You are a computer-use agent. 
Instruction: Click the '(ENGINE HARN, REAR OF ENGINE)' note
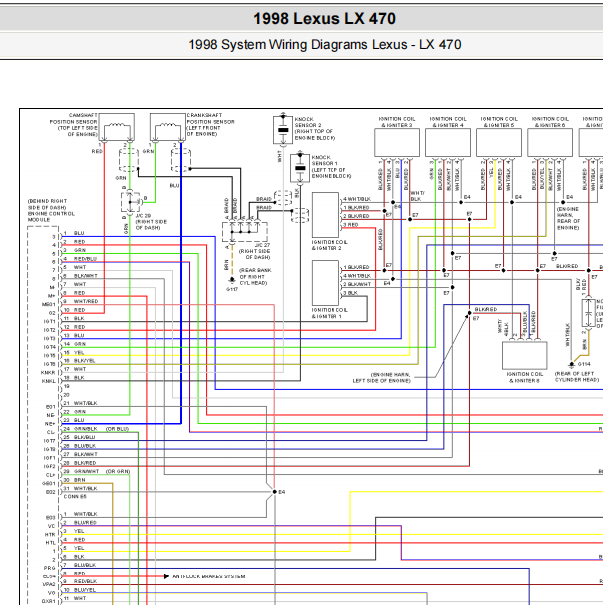click(568, 218)
